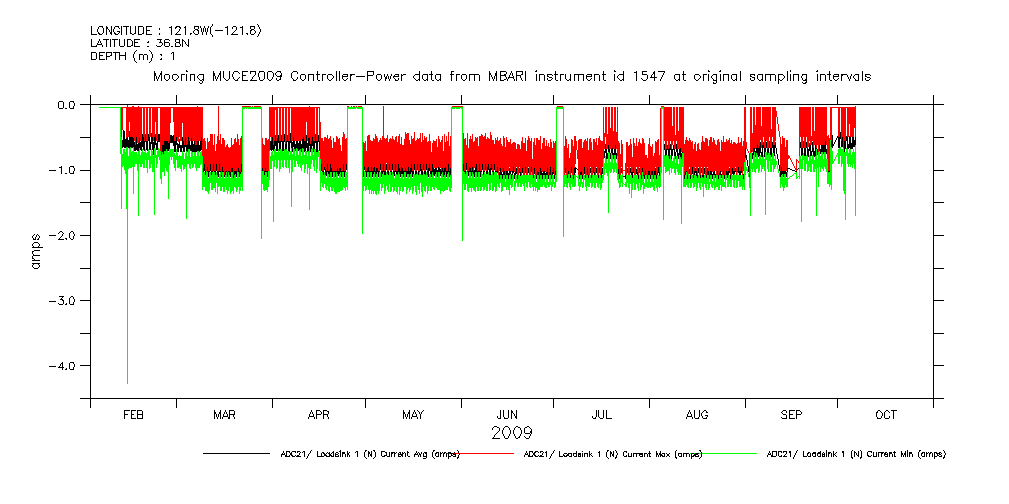This screenshot has height=504, width=1009.
Task: Click the AUG month label
Action: pos(697,414)
